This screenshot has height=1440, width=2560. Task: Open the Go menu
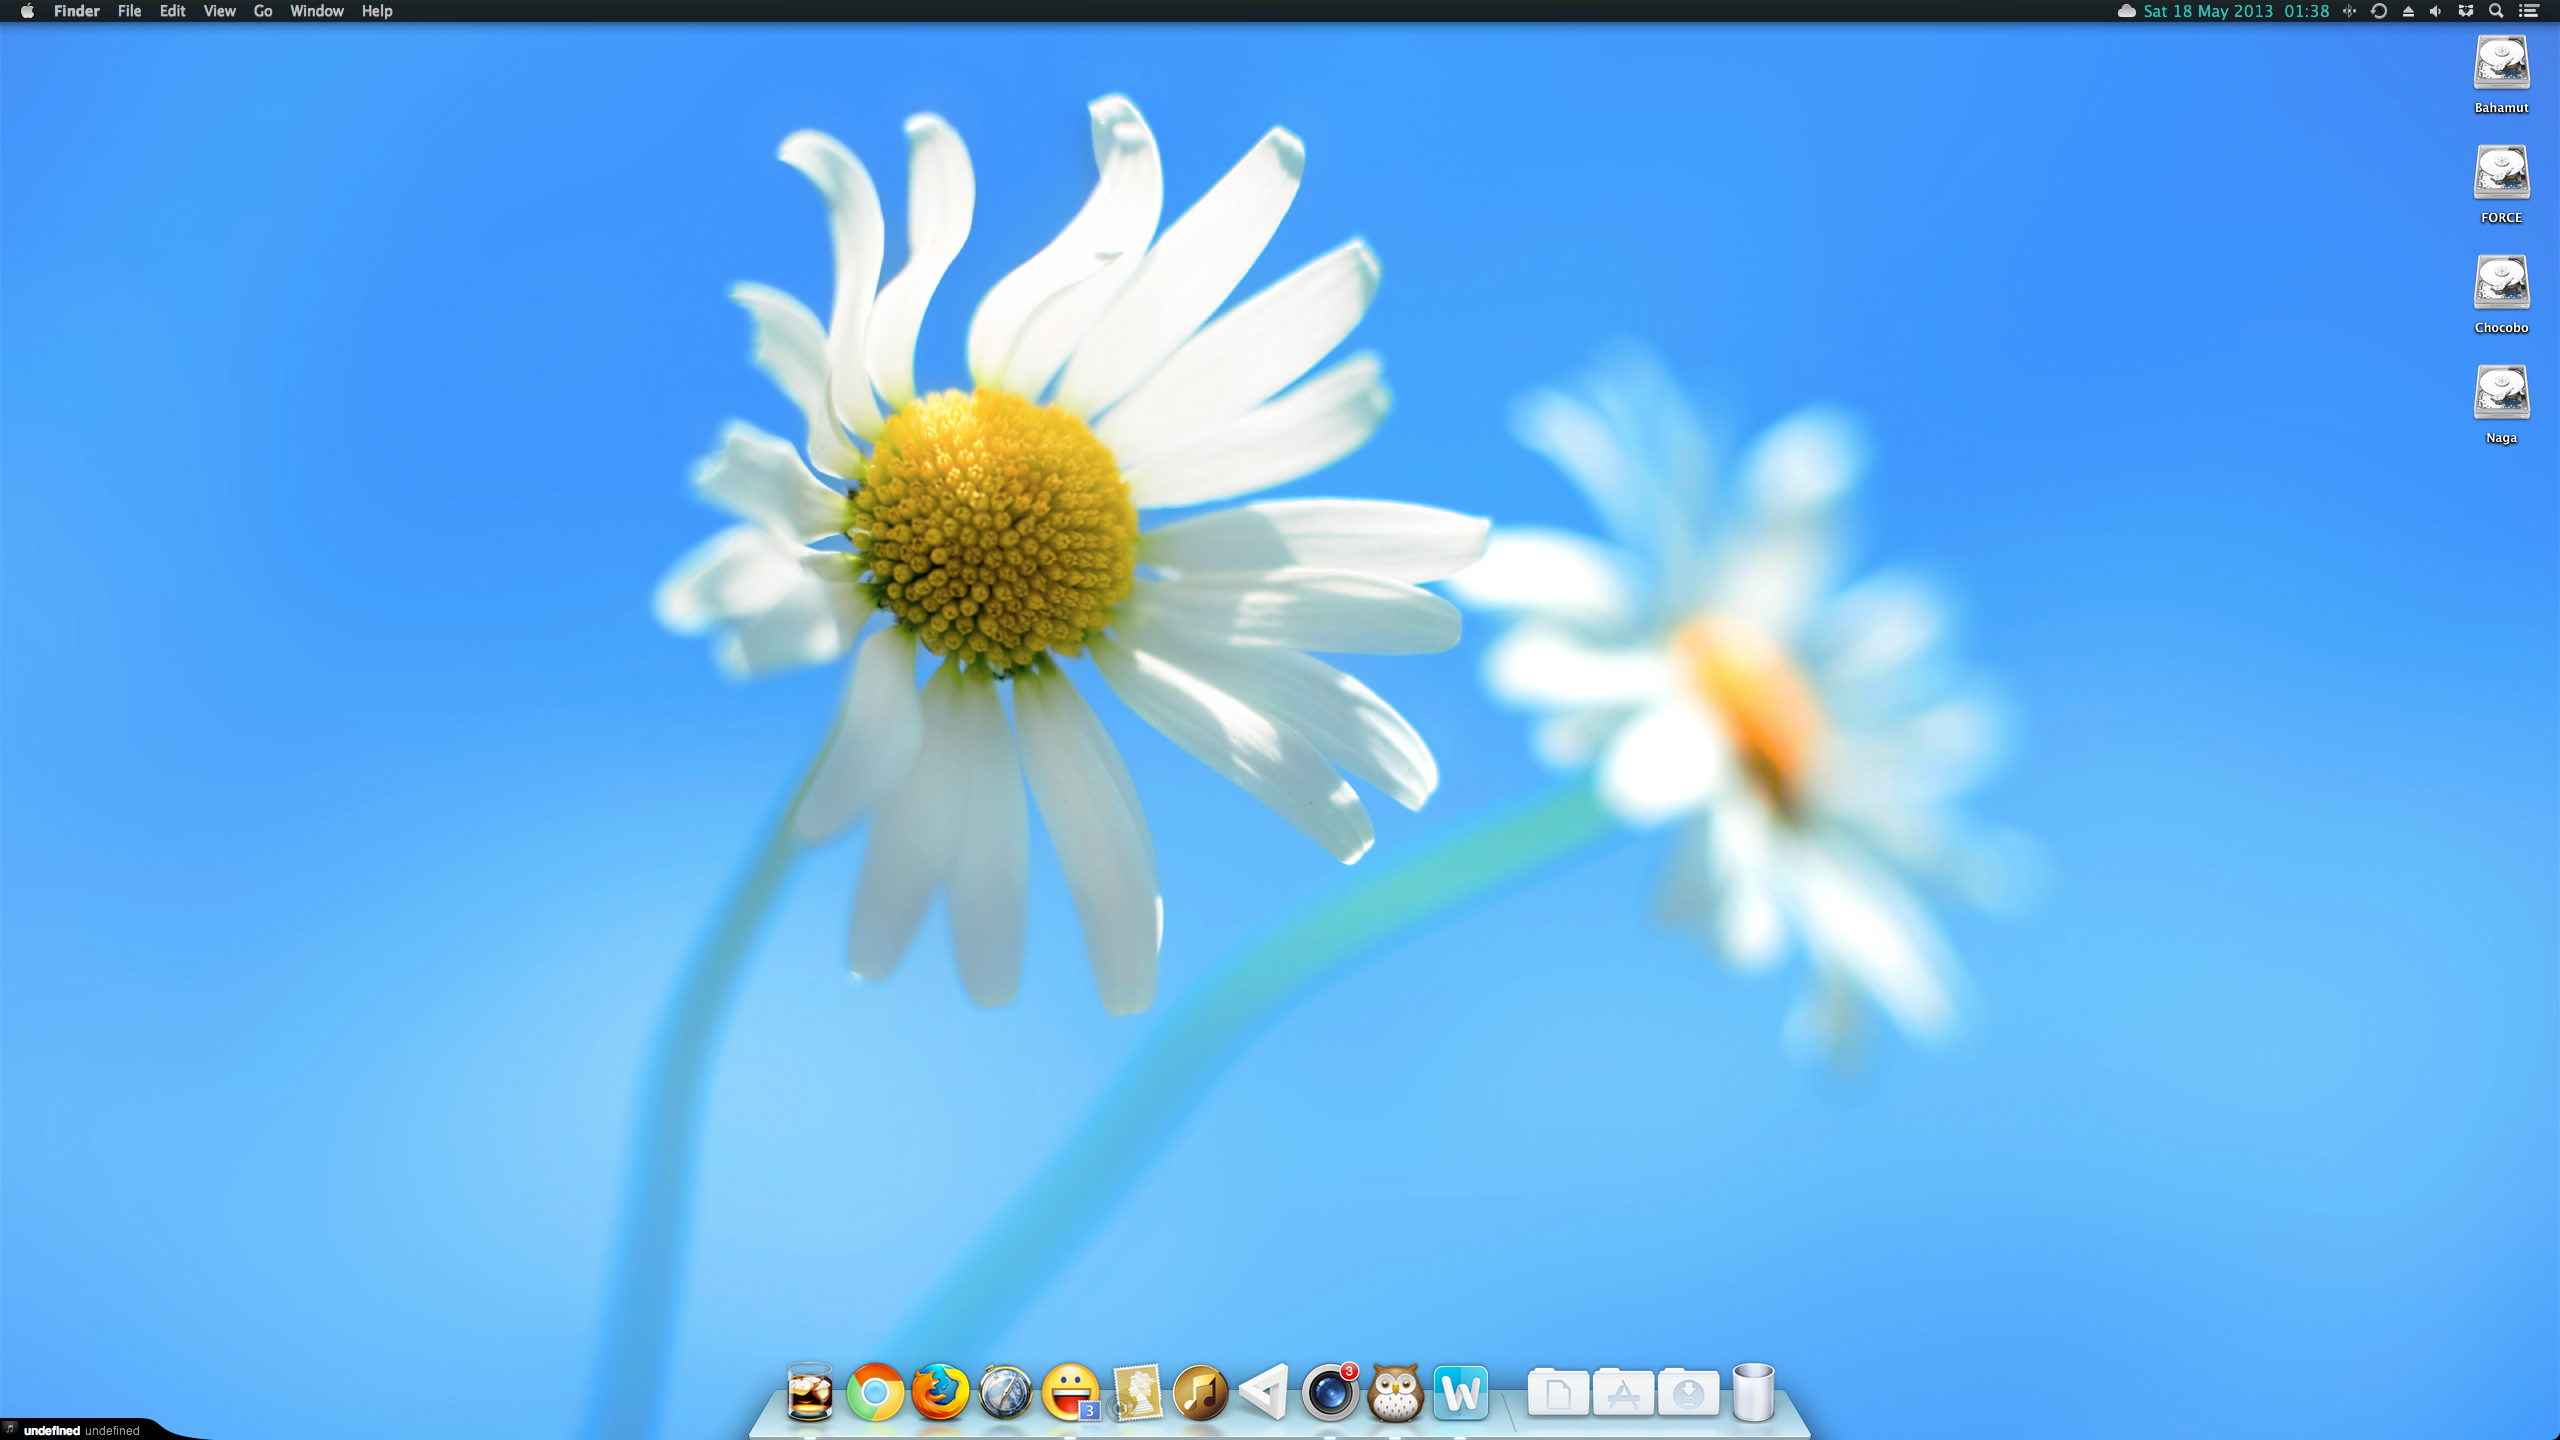[x=263, y=11]
